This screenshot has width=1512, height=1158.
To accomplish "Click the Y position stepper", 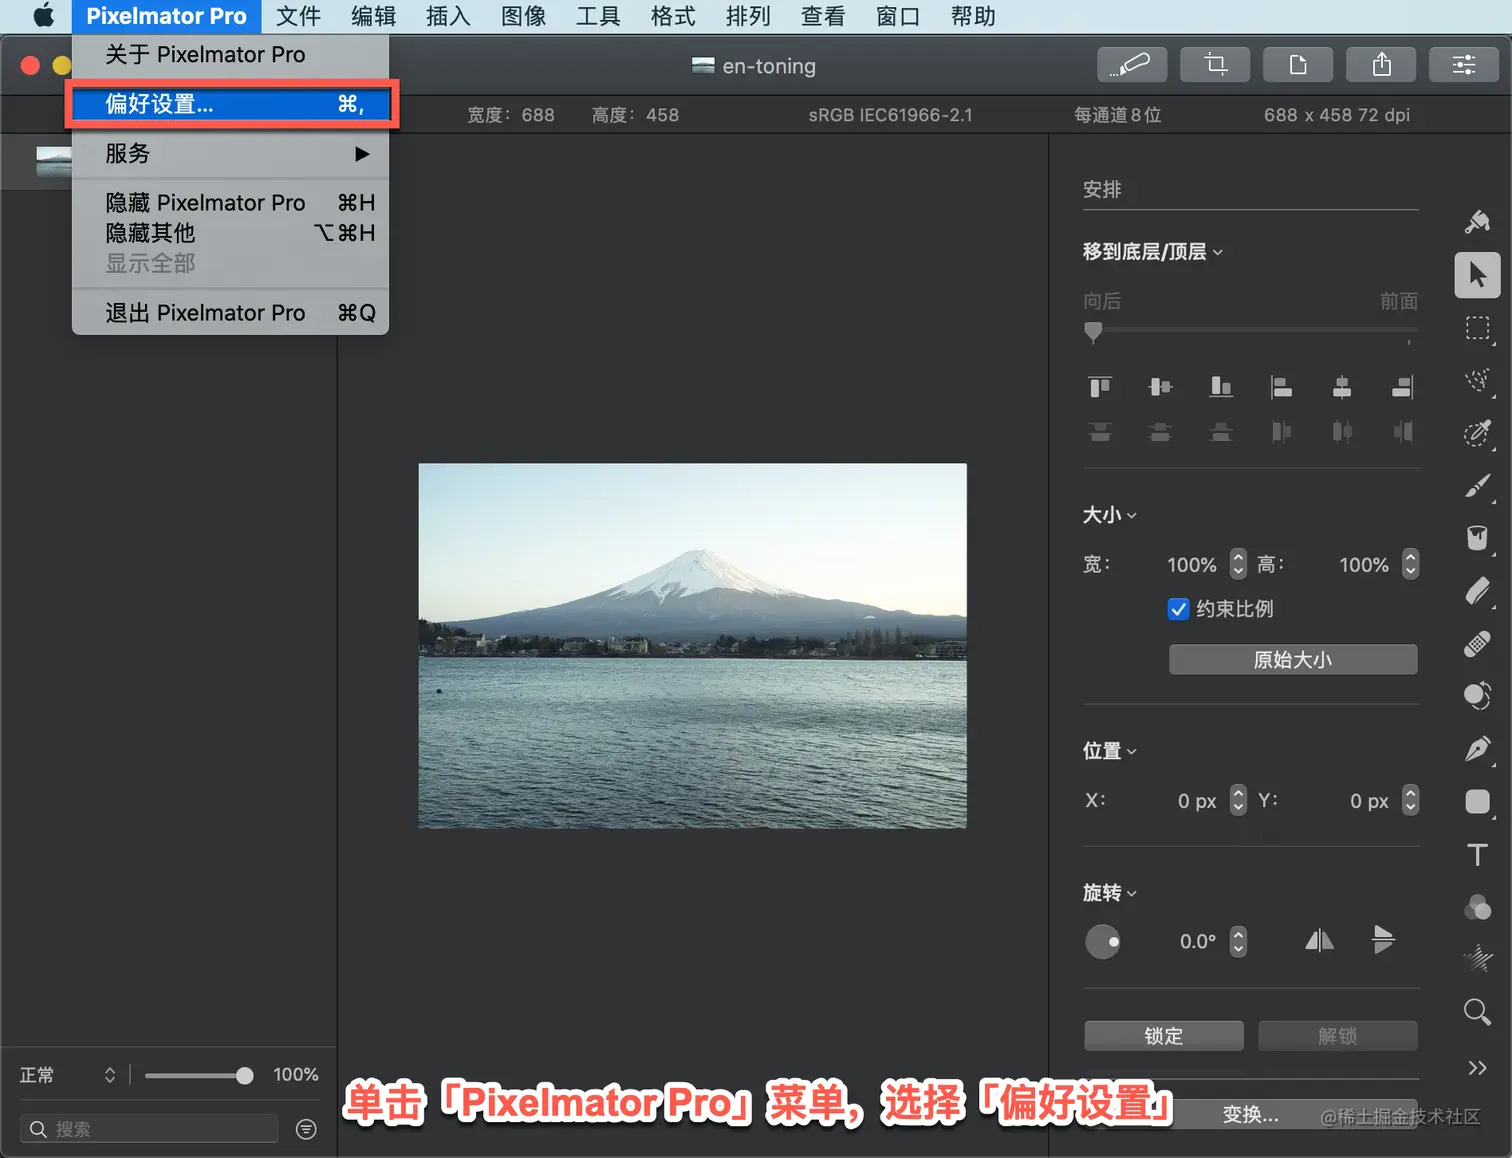I will coord(1410,800).
